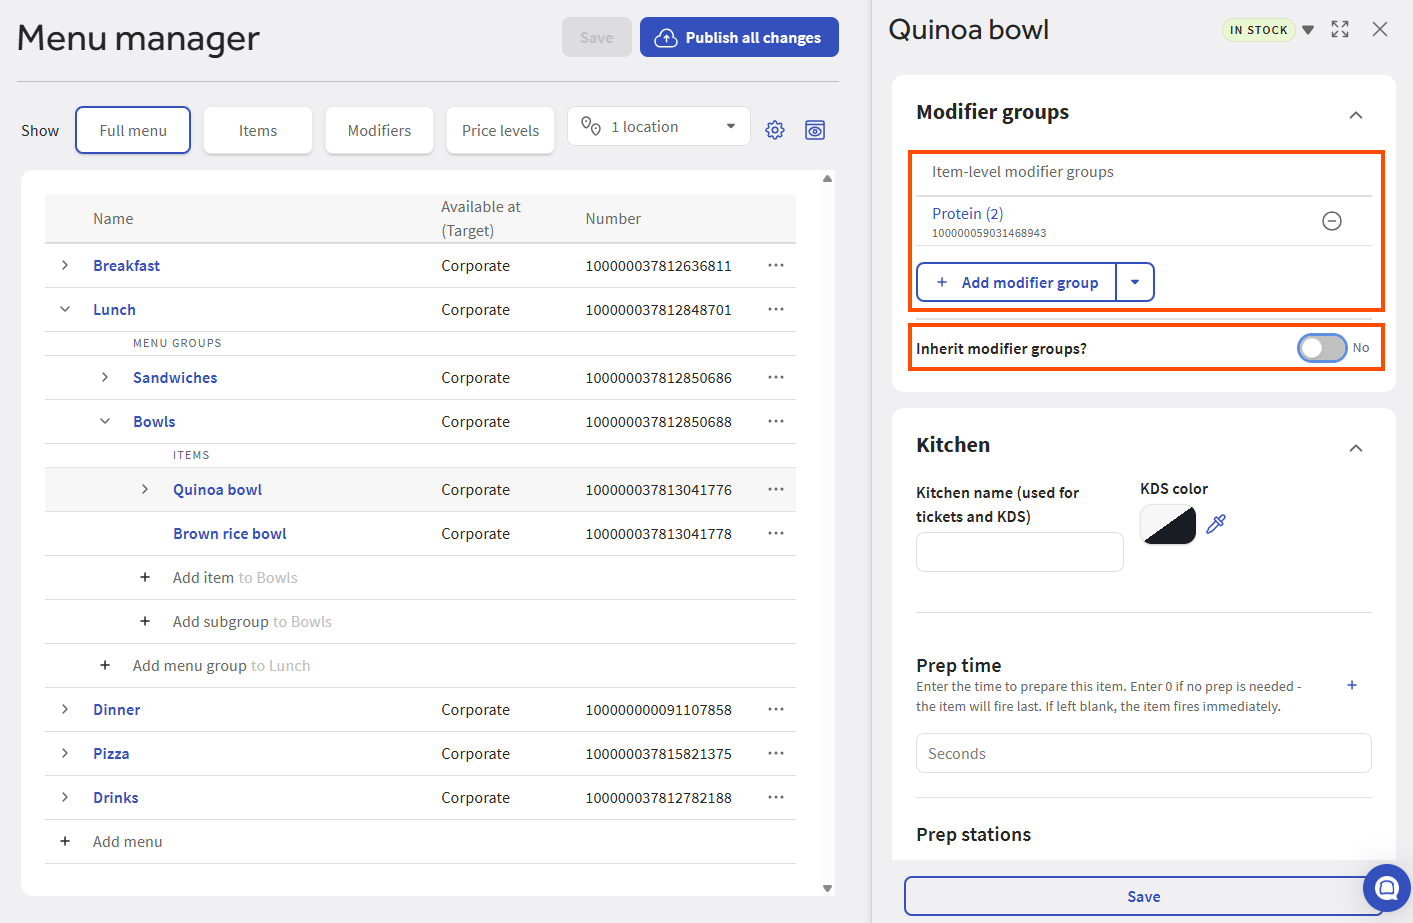This screenshot has height=923, width=1413.
Task: Click the preview eye icon near location
Action: point(815,130)
